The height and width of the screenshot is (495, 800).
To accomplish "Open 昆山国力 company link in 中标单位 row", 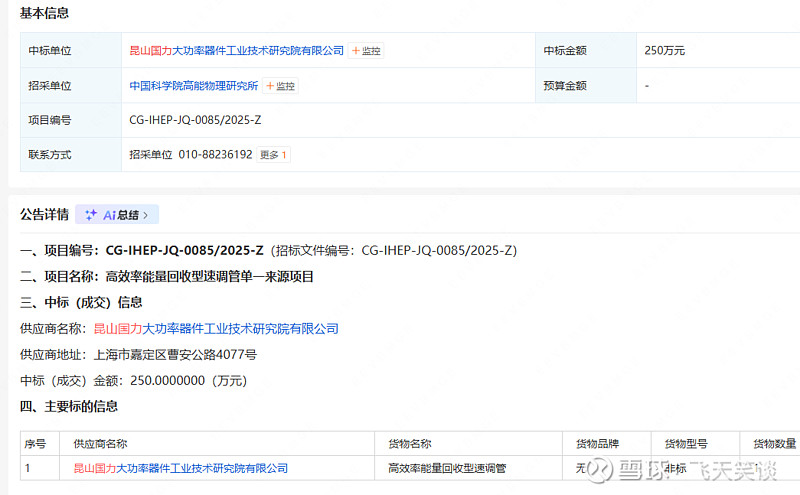I will click(237, 51).
